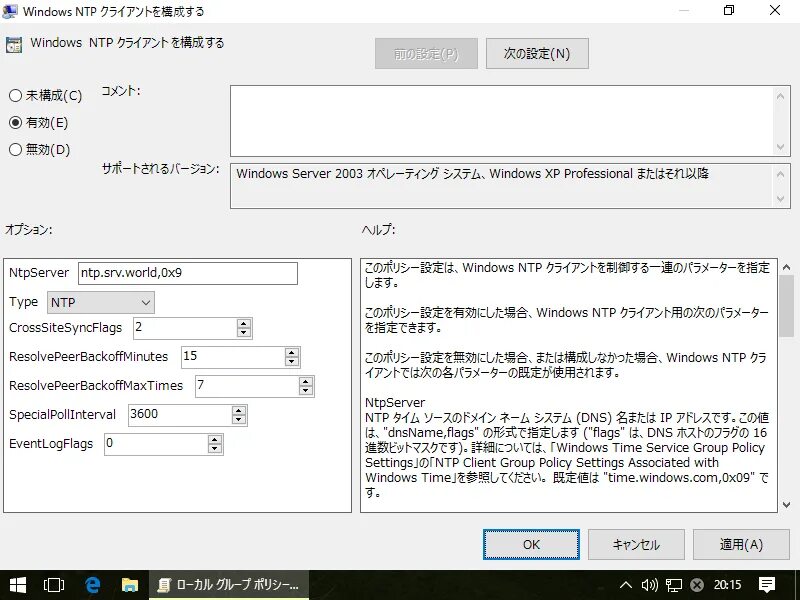Click comment box scroll-up arrow

coord(780,95)
